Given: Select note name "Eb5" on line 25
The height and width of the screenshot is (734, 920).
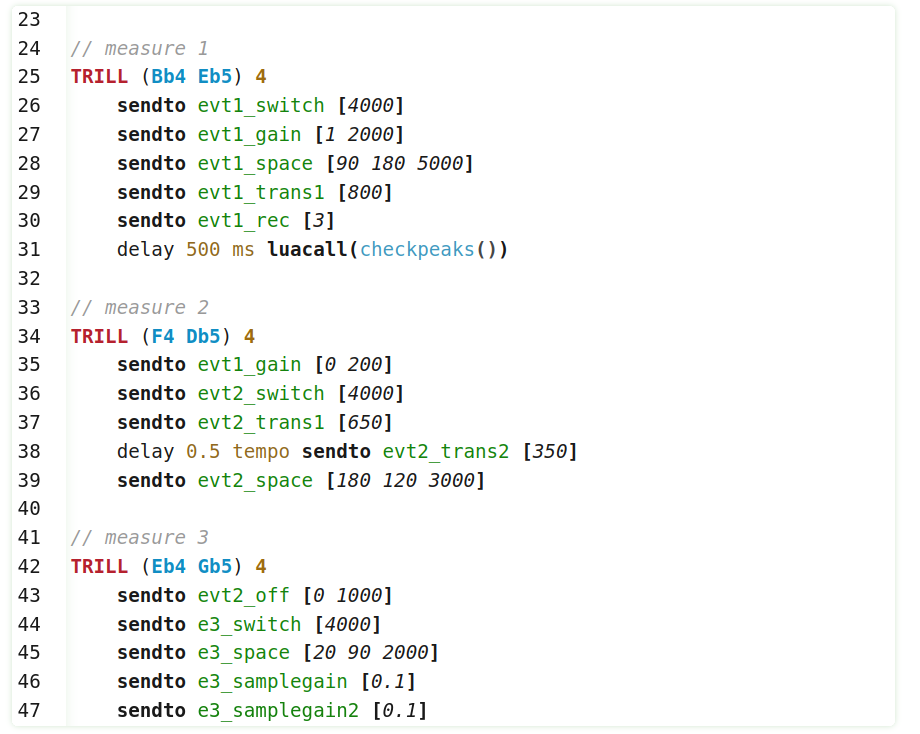Looking at the screenshot, I should click(215, 77).
